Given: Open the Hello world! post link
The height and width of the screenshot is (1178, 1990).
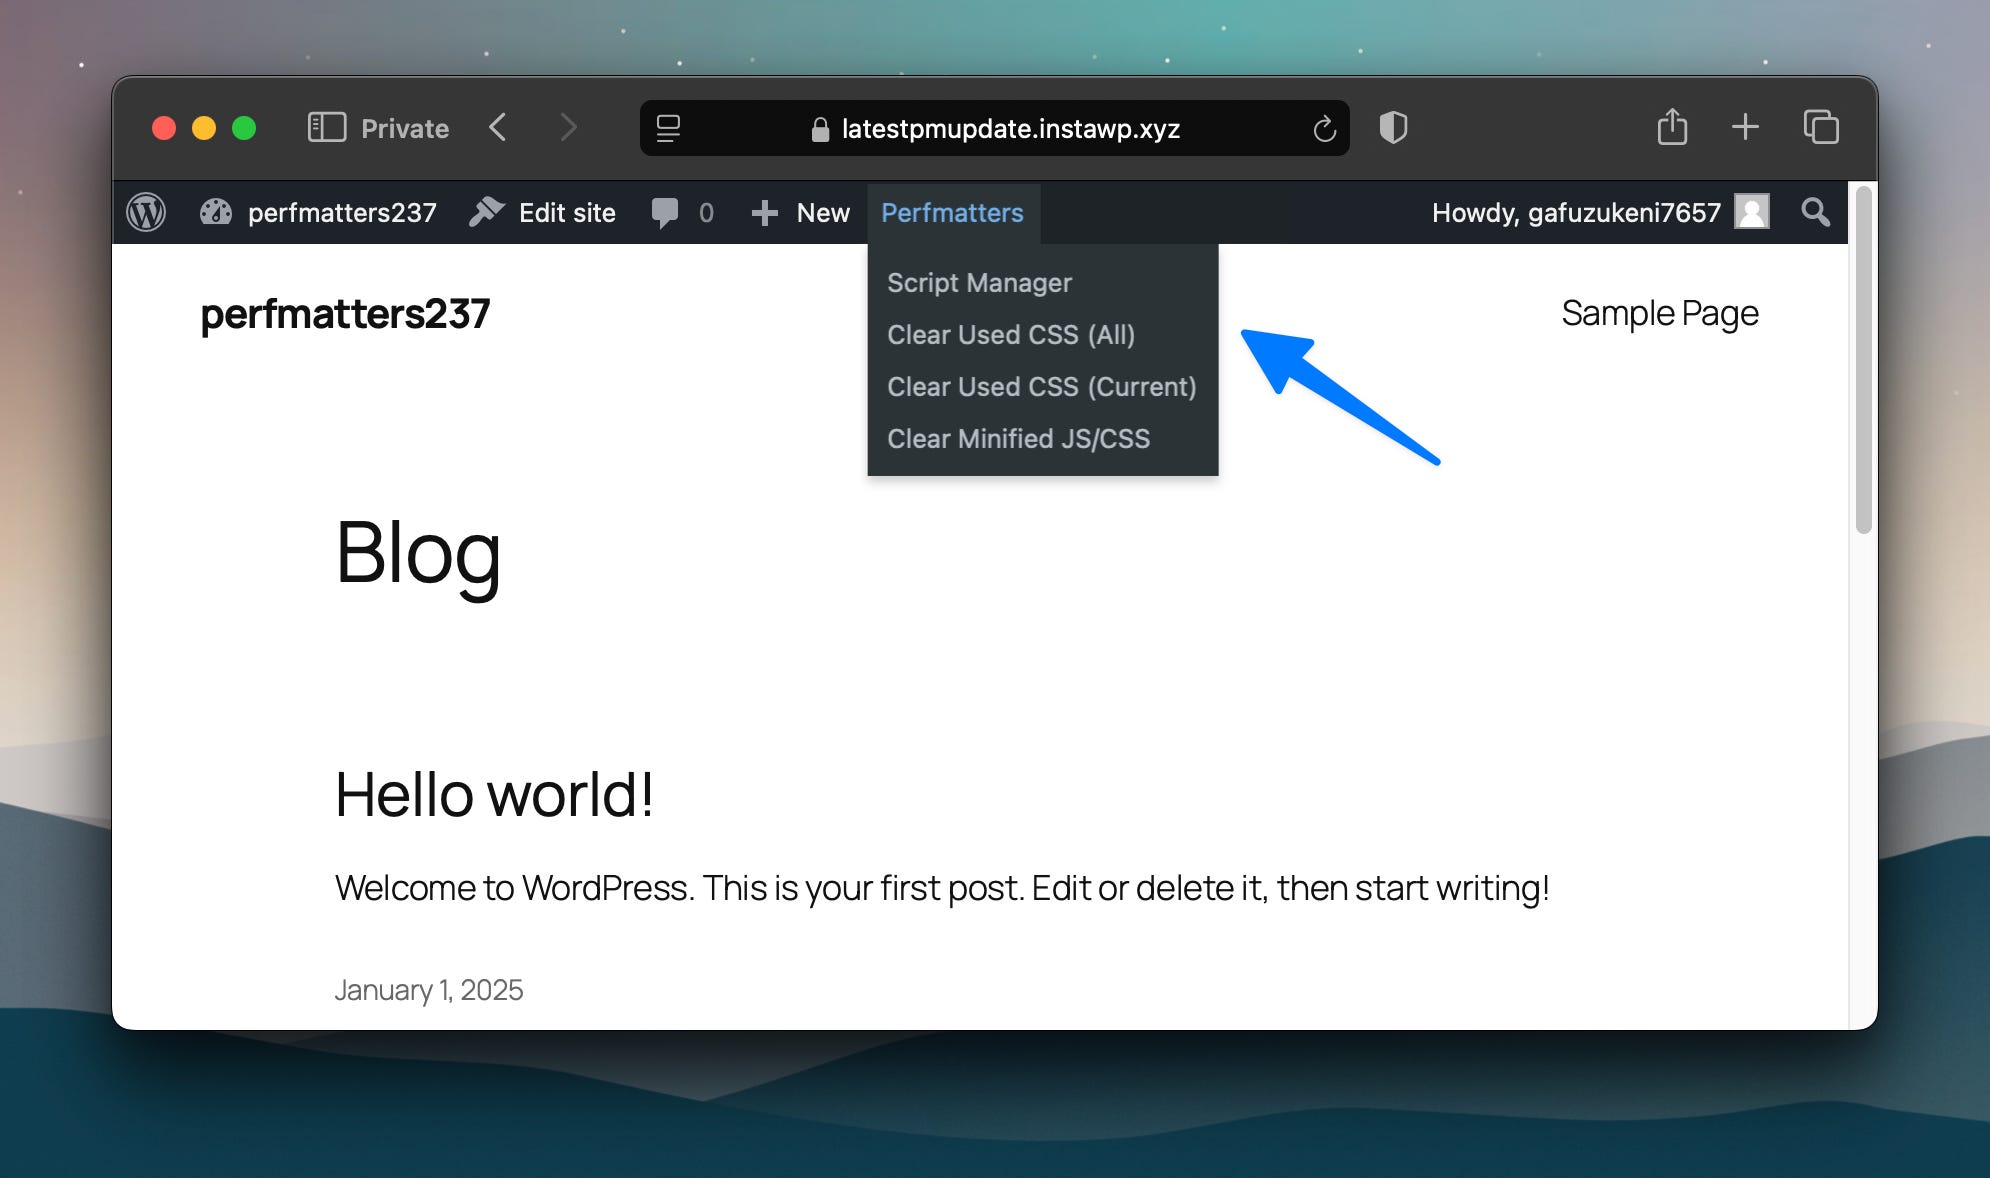Looking at the screenshot, I should pyautogui.click(x=494, y=795).
